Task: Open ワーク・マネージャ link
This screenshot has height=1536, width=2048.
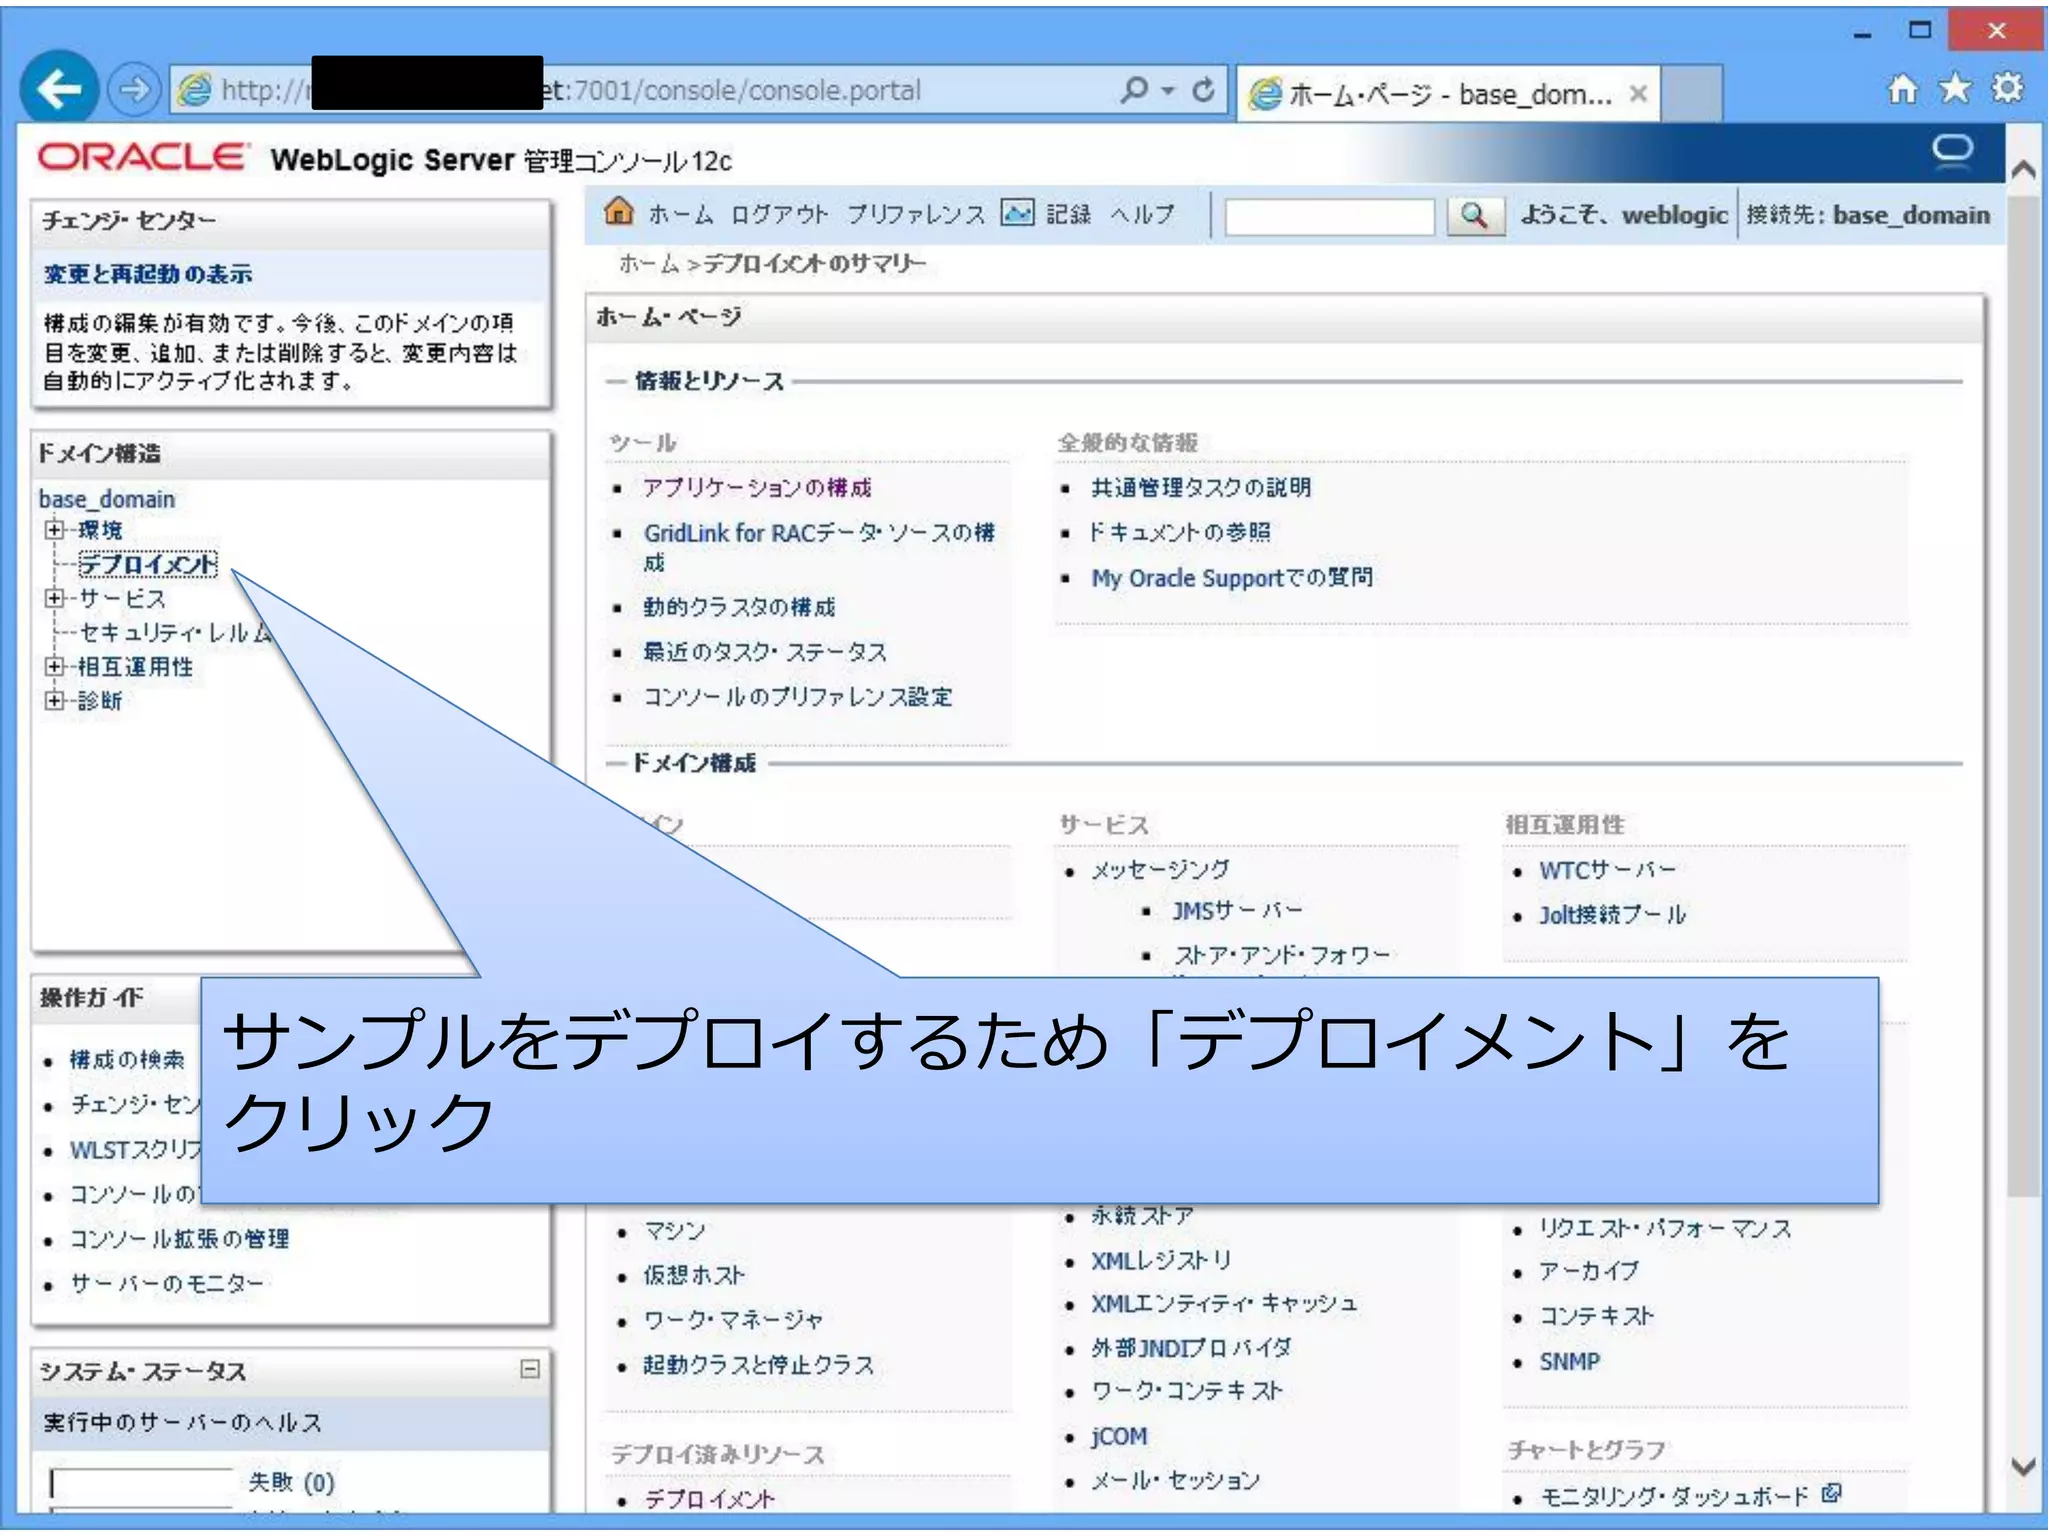Action: pyautogui.click(x=733, y=1320)
